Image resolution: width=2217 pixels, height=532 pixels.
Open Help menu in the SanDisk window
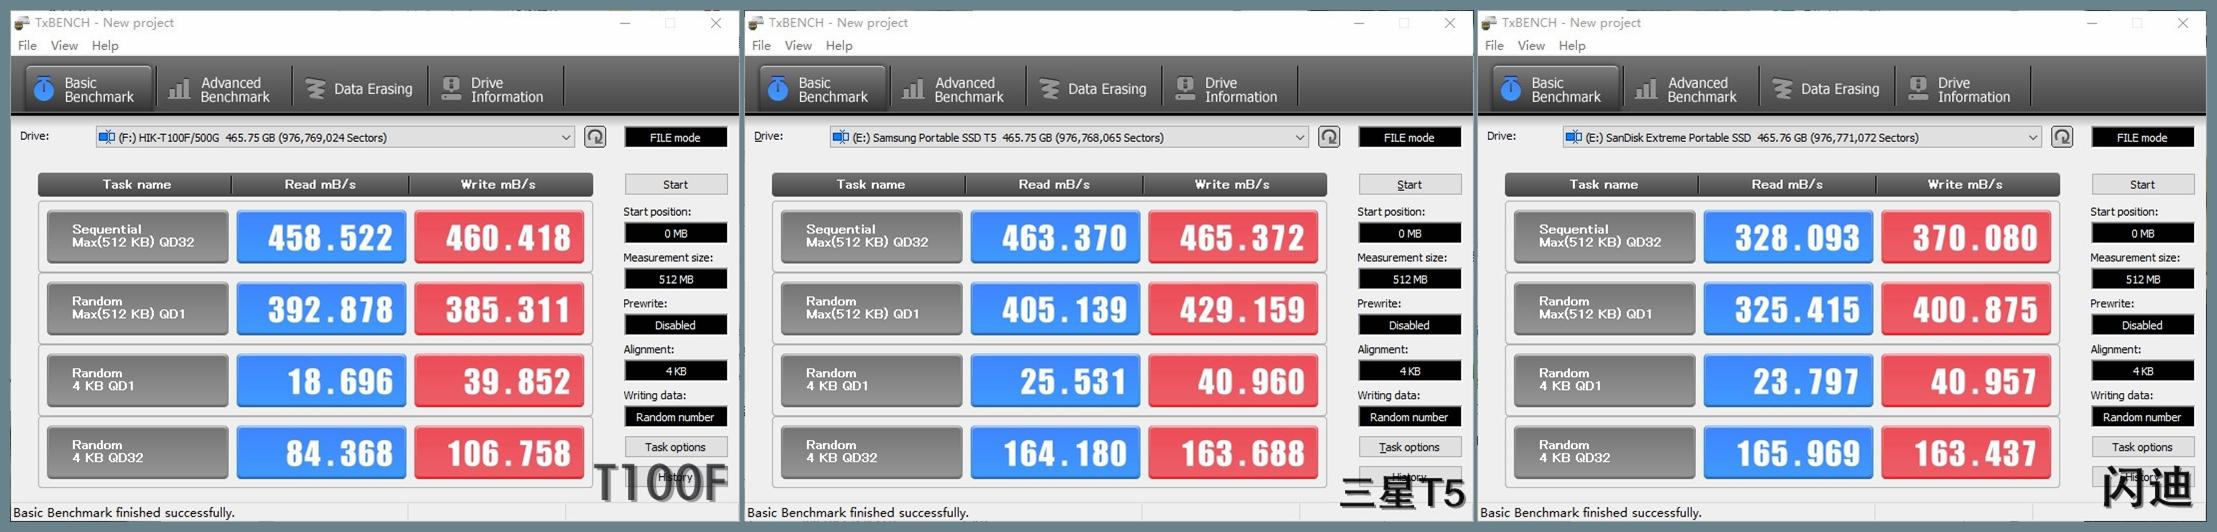[x=1572, y=46]
